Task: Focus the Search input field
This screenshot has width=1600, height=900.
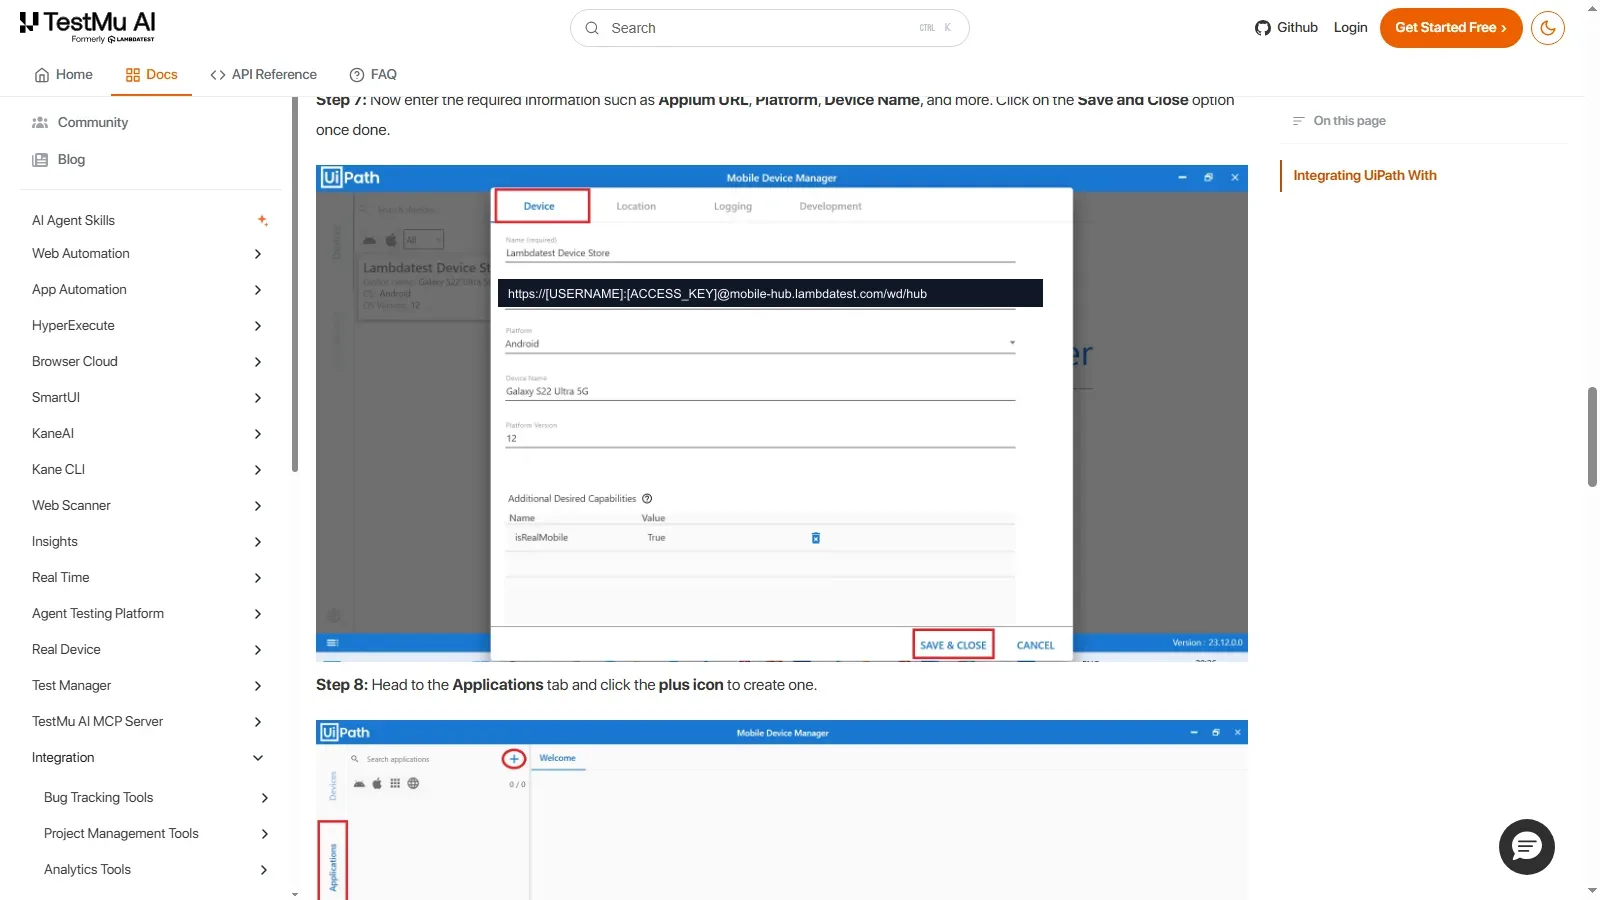Action: pyautogui.click(x=769, y=28)
